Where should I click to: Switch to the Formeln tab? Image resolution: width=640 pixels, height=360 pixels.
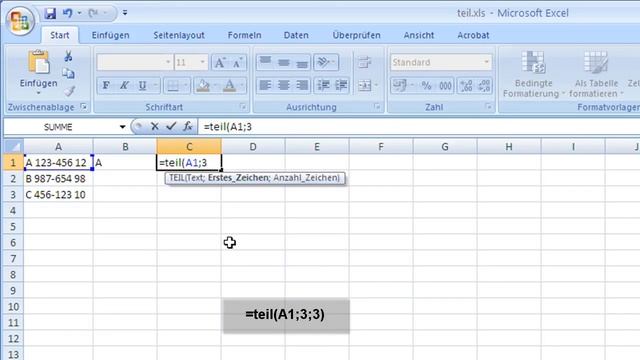[x=244, y=35]
